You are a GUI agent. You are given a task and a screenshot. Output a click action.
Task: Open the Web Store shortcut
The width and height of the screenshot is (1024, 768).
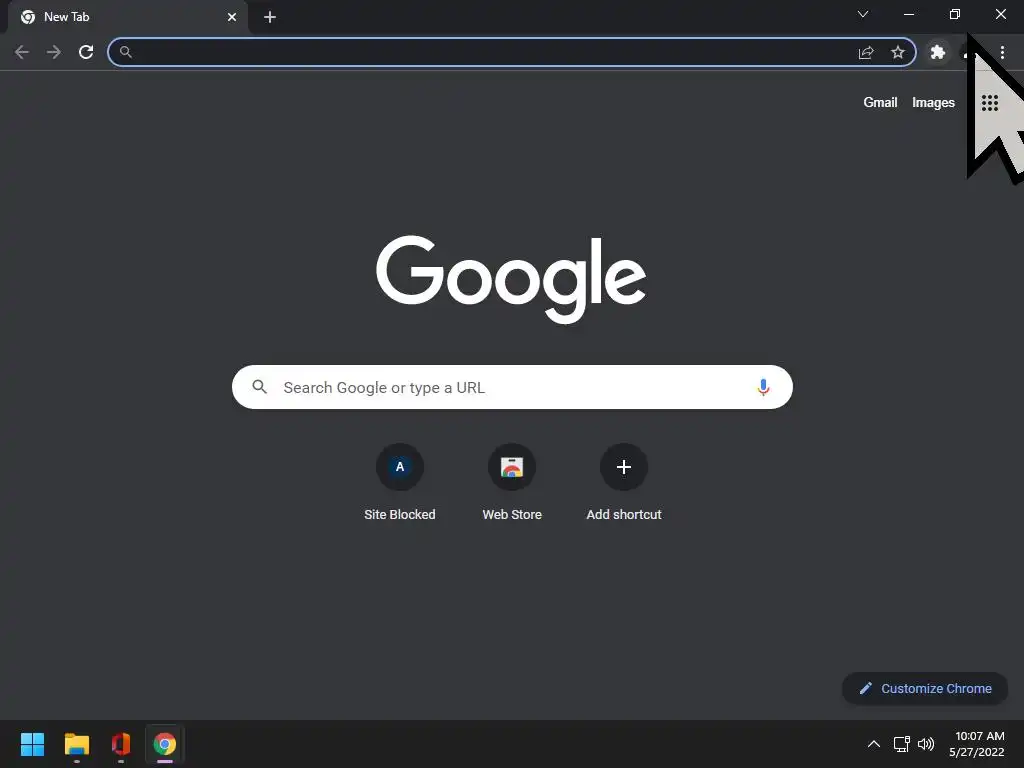[512, 482]
